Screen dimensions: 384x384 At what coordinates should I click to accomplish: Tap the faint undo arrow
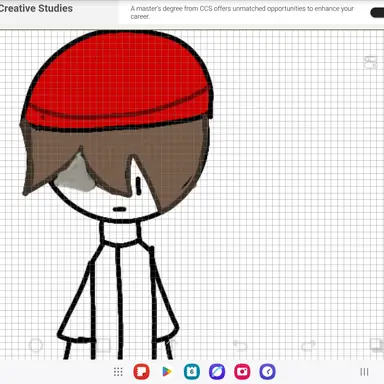click(240, 345)
